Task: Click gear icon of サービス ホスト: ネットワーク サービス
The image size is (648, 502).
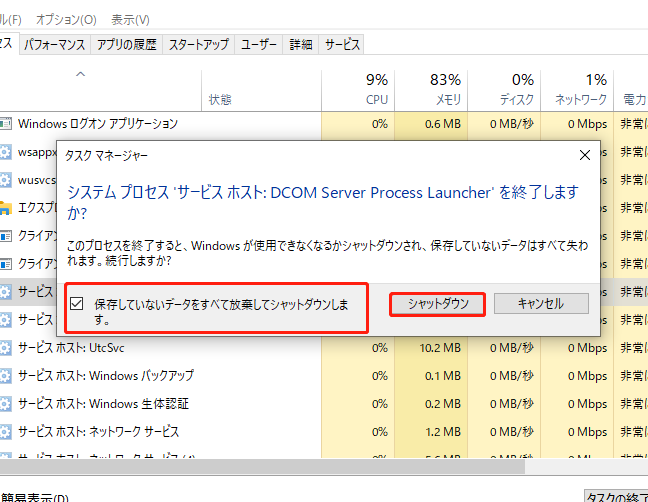Action: point(5,432)
